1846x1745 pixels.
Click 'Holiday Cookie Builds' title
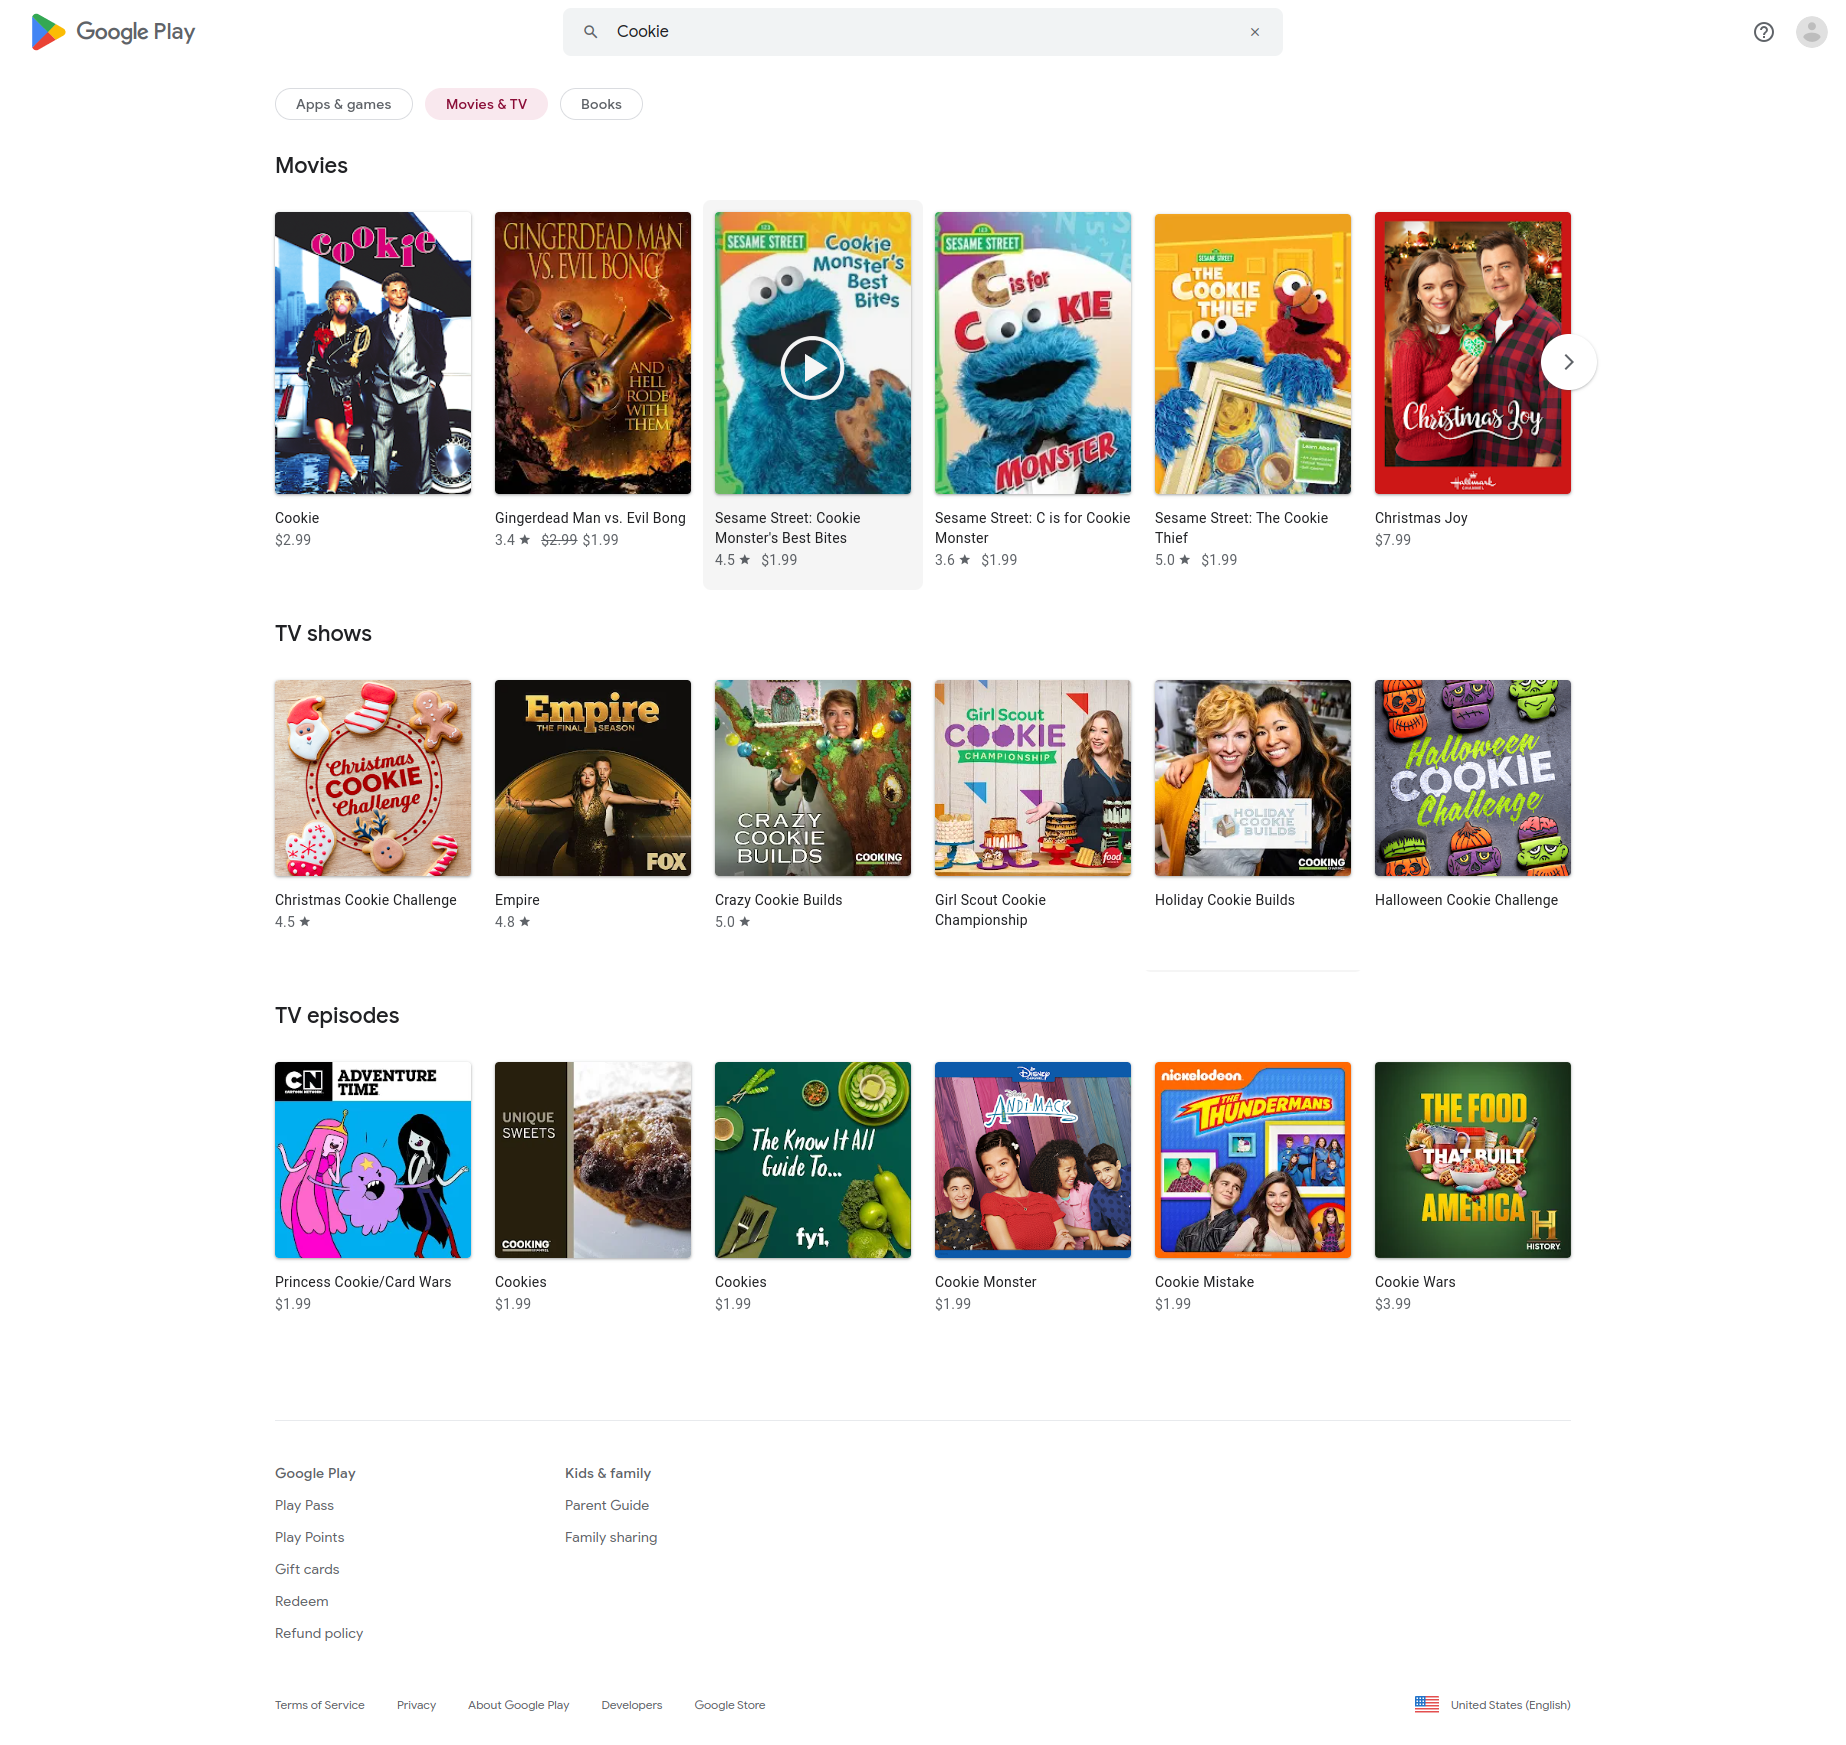coord(1224,900)
